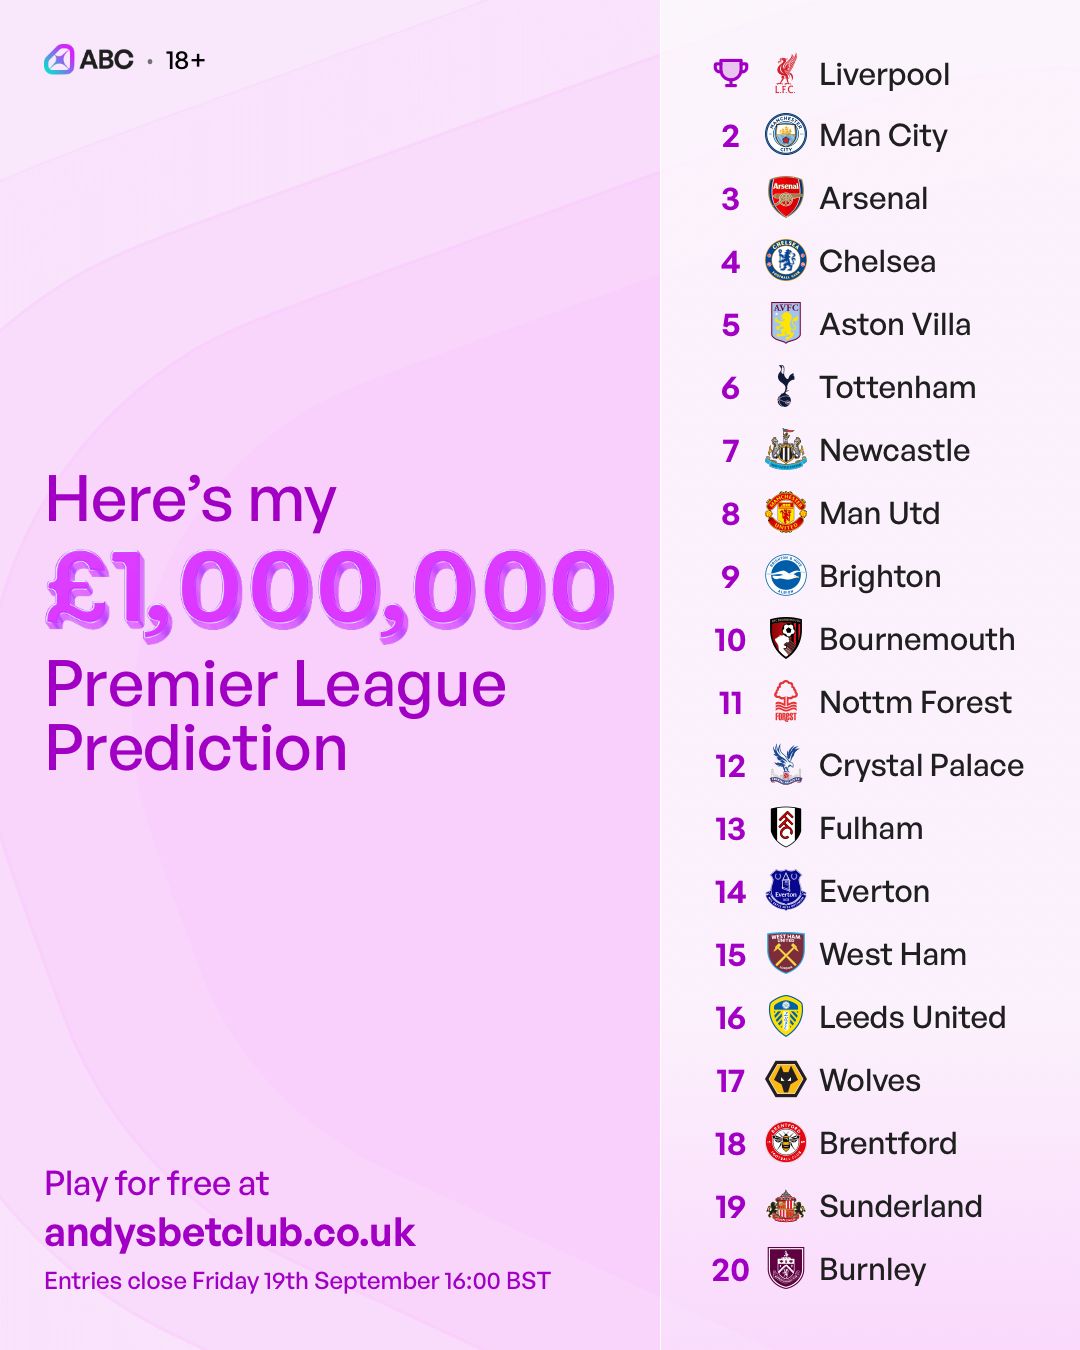
Task: Click the Sunderland team name
Action: pyautogui.click(x=901, y=1206)
